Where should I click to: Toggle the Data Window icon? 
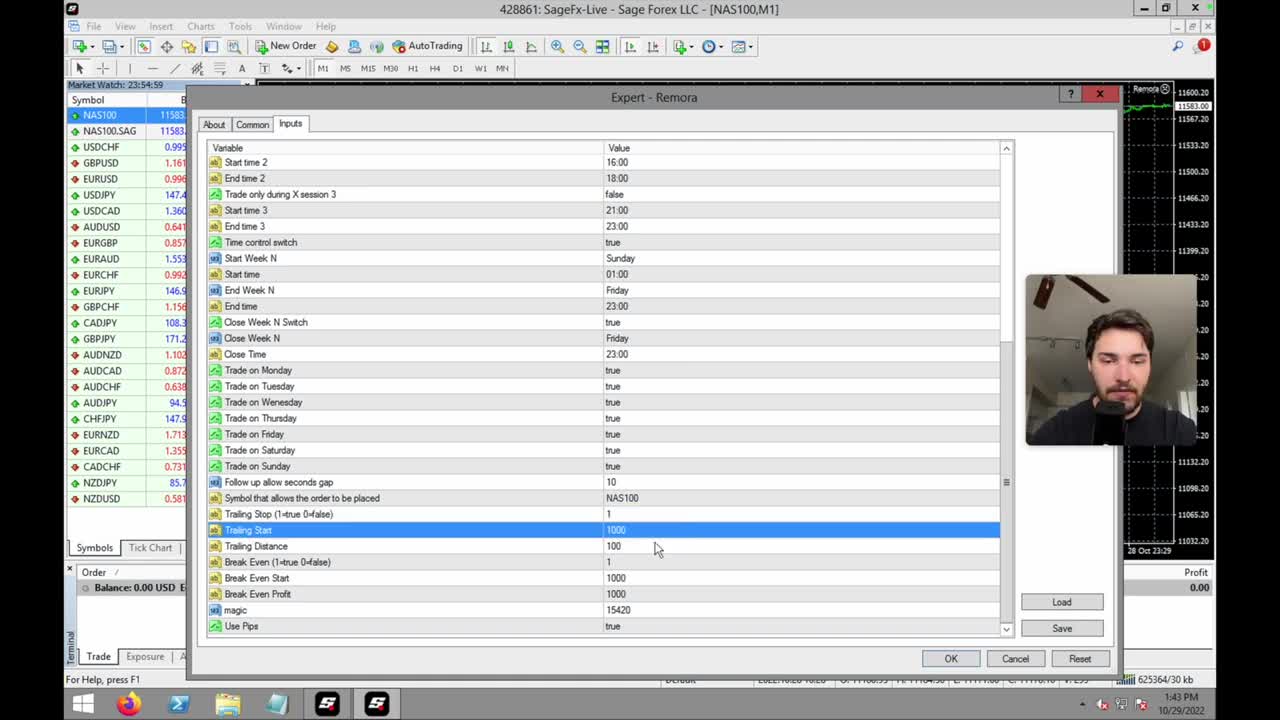166,46
